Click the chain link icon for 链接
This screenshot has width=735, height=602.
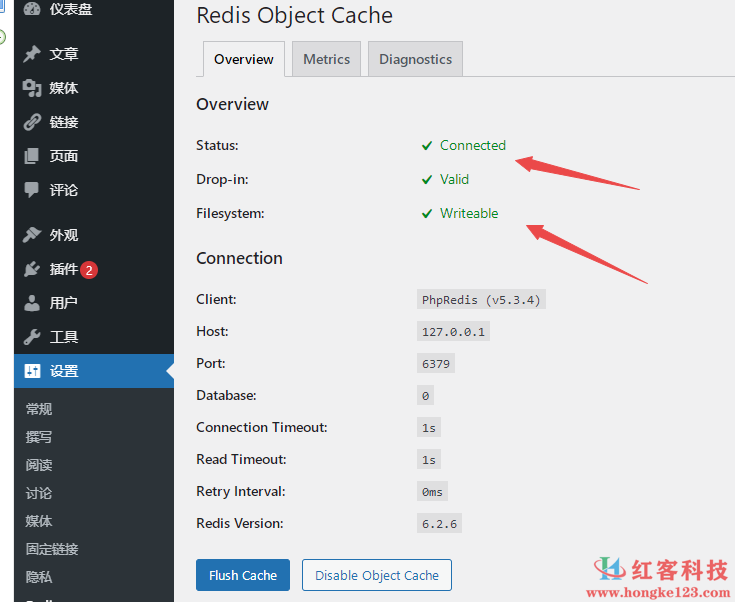pyautogui.click(x=32, y=122)
